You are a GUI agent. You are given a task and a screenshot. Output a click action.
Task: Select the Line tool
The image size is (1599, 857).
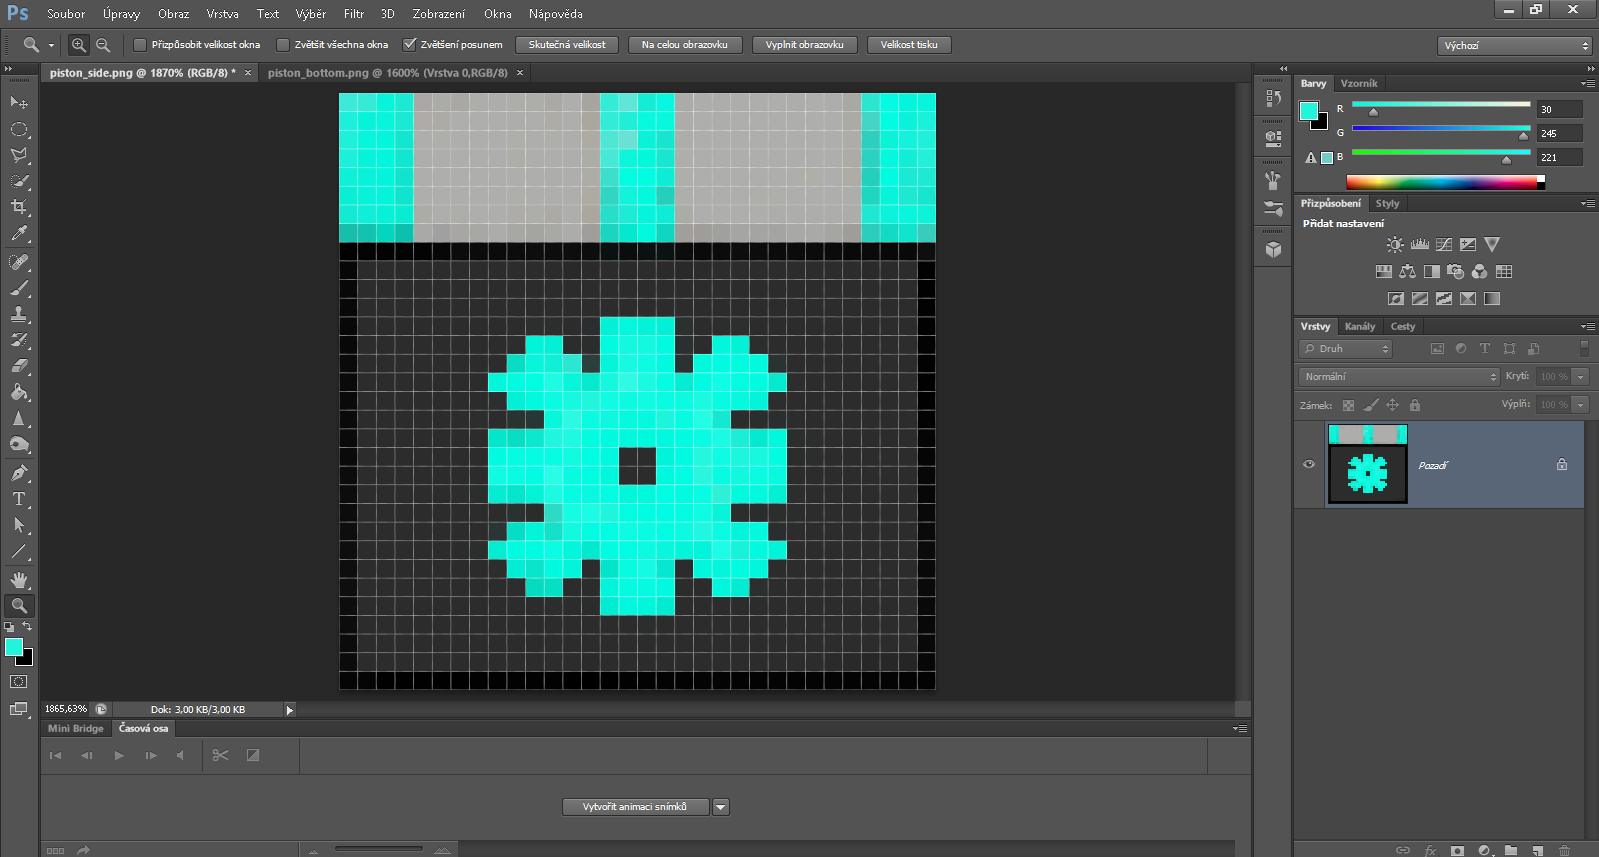pyautogui.click(x=19, y=551)
